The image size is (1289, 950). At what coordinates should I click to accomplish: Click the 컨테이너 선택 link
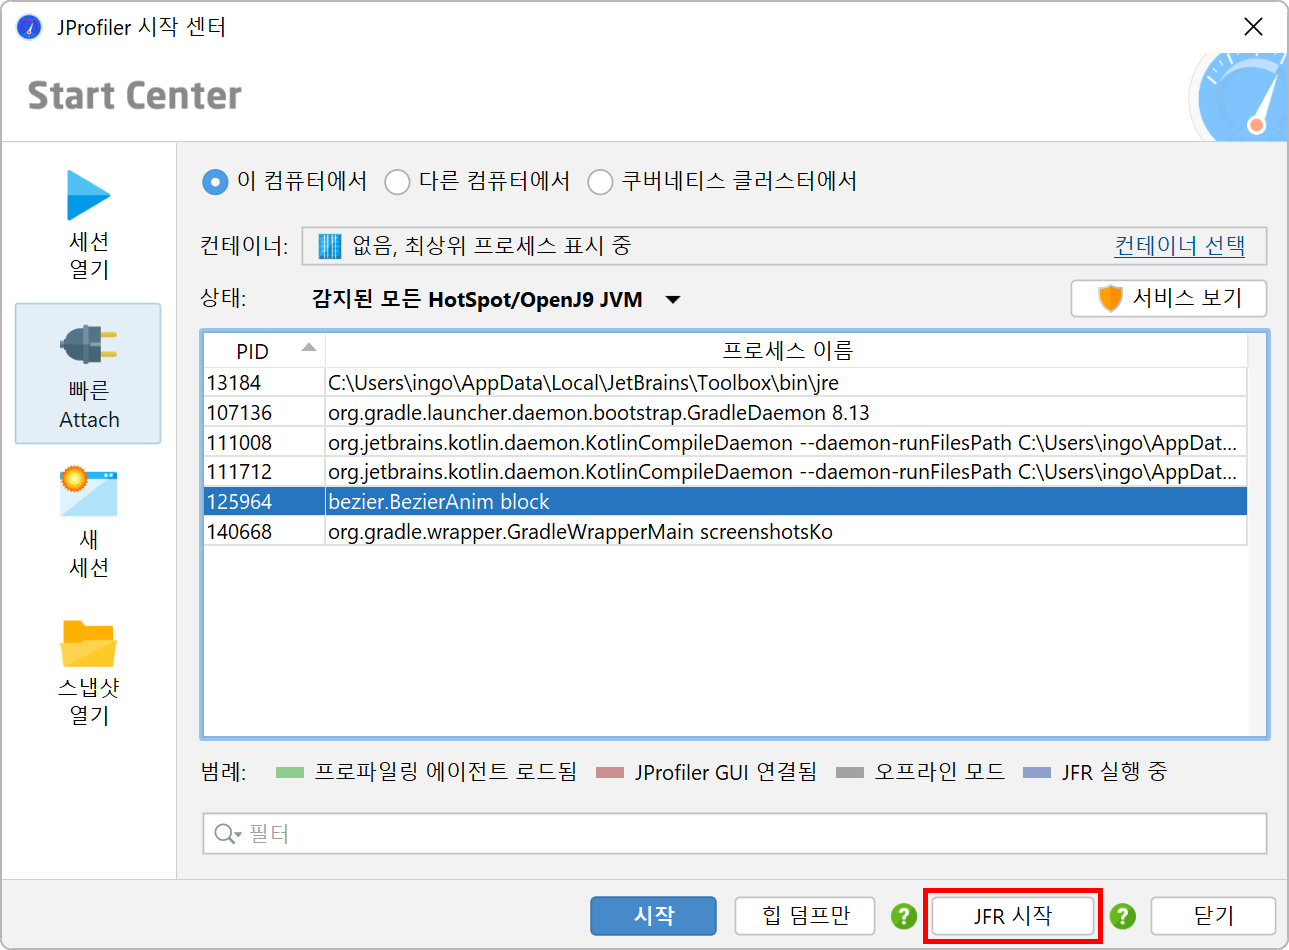pos(1180,246)
